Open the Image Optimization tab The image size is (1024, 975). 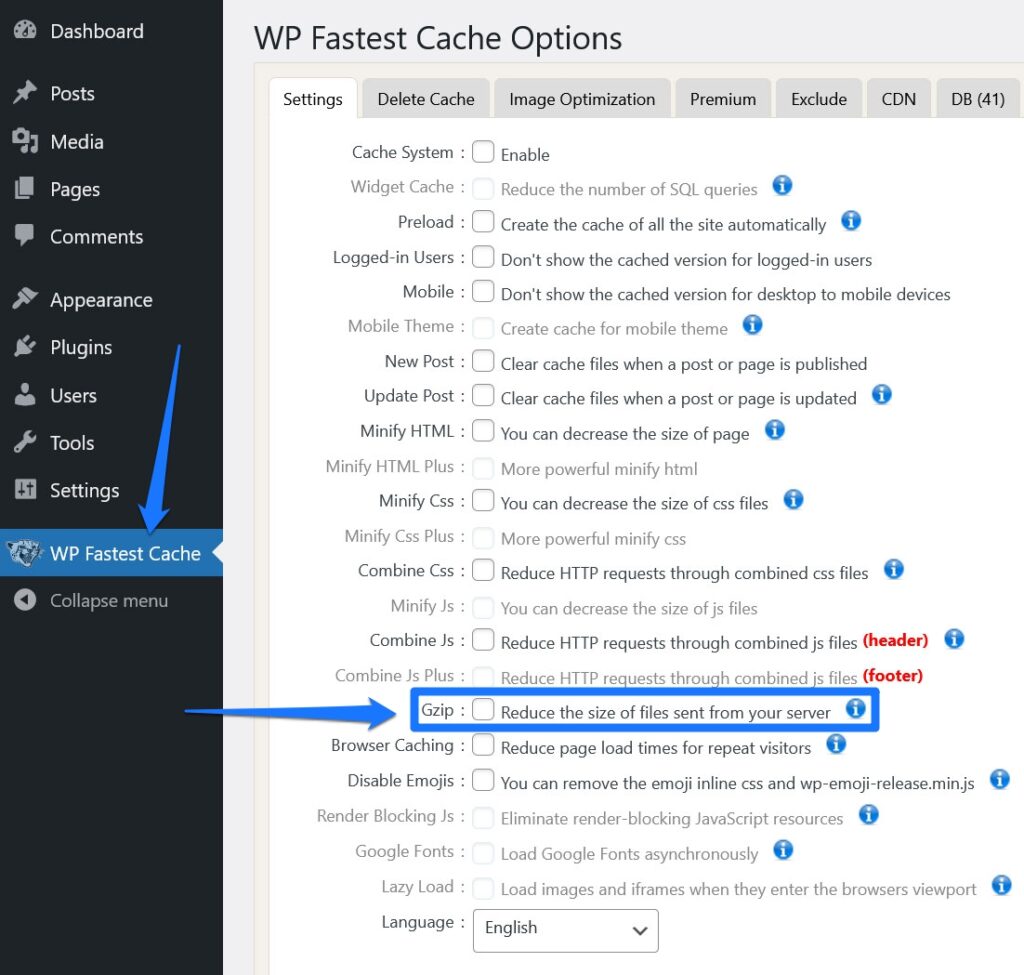click(x=582, y=99)
